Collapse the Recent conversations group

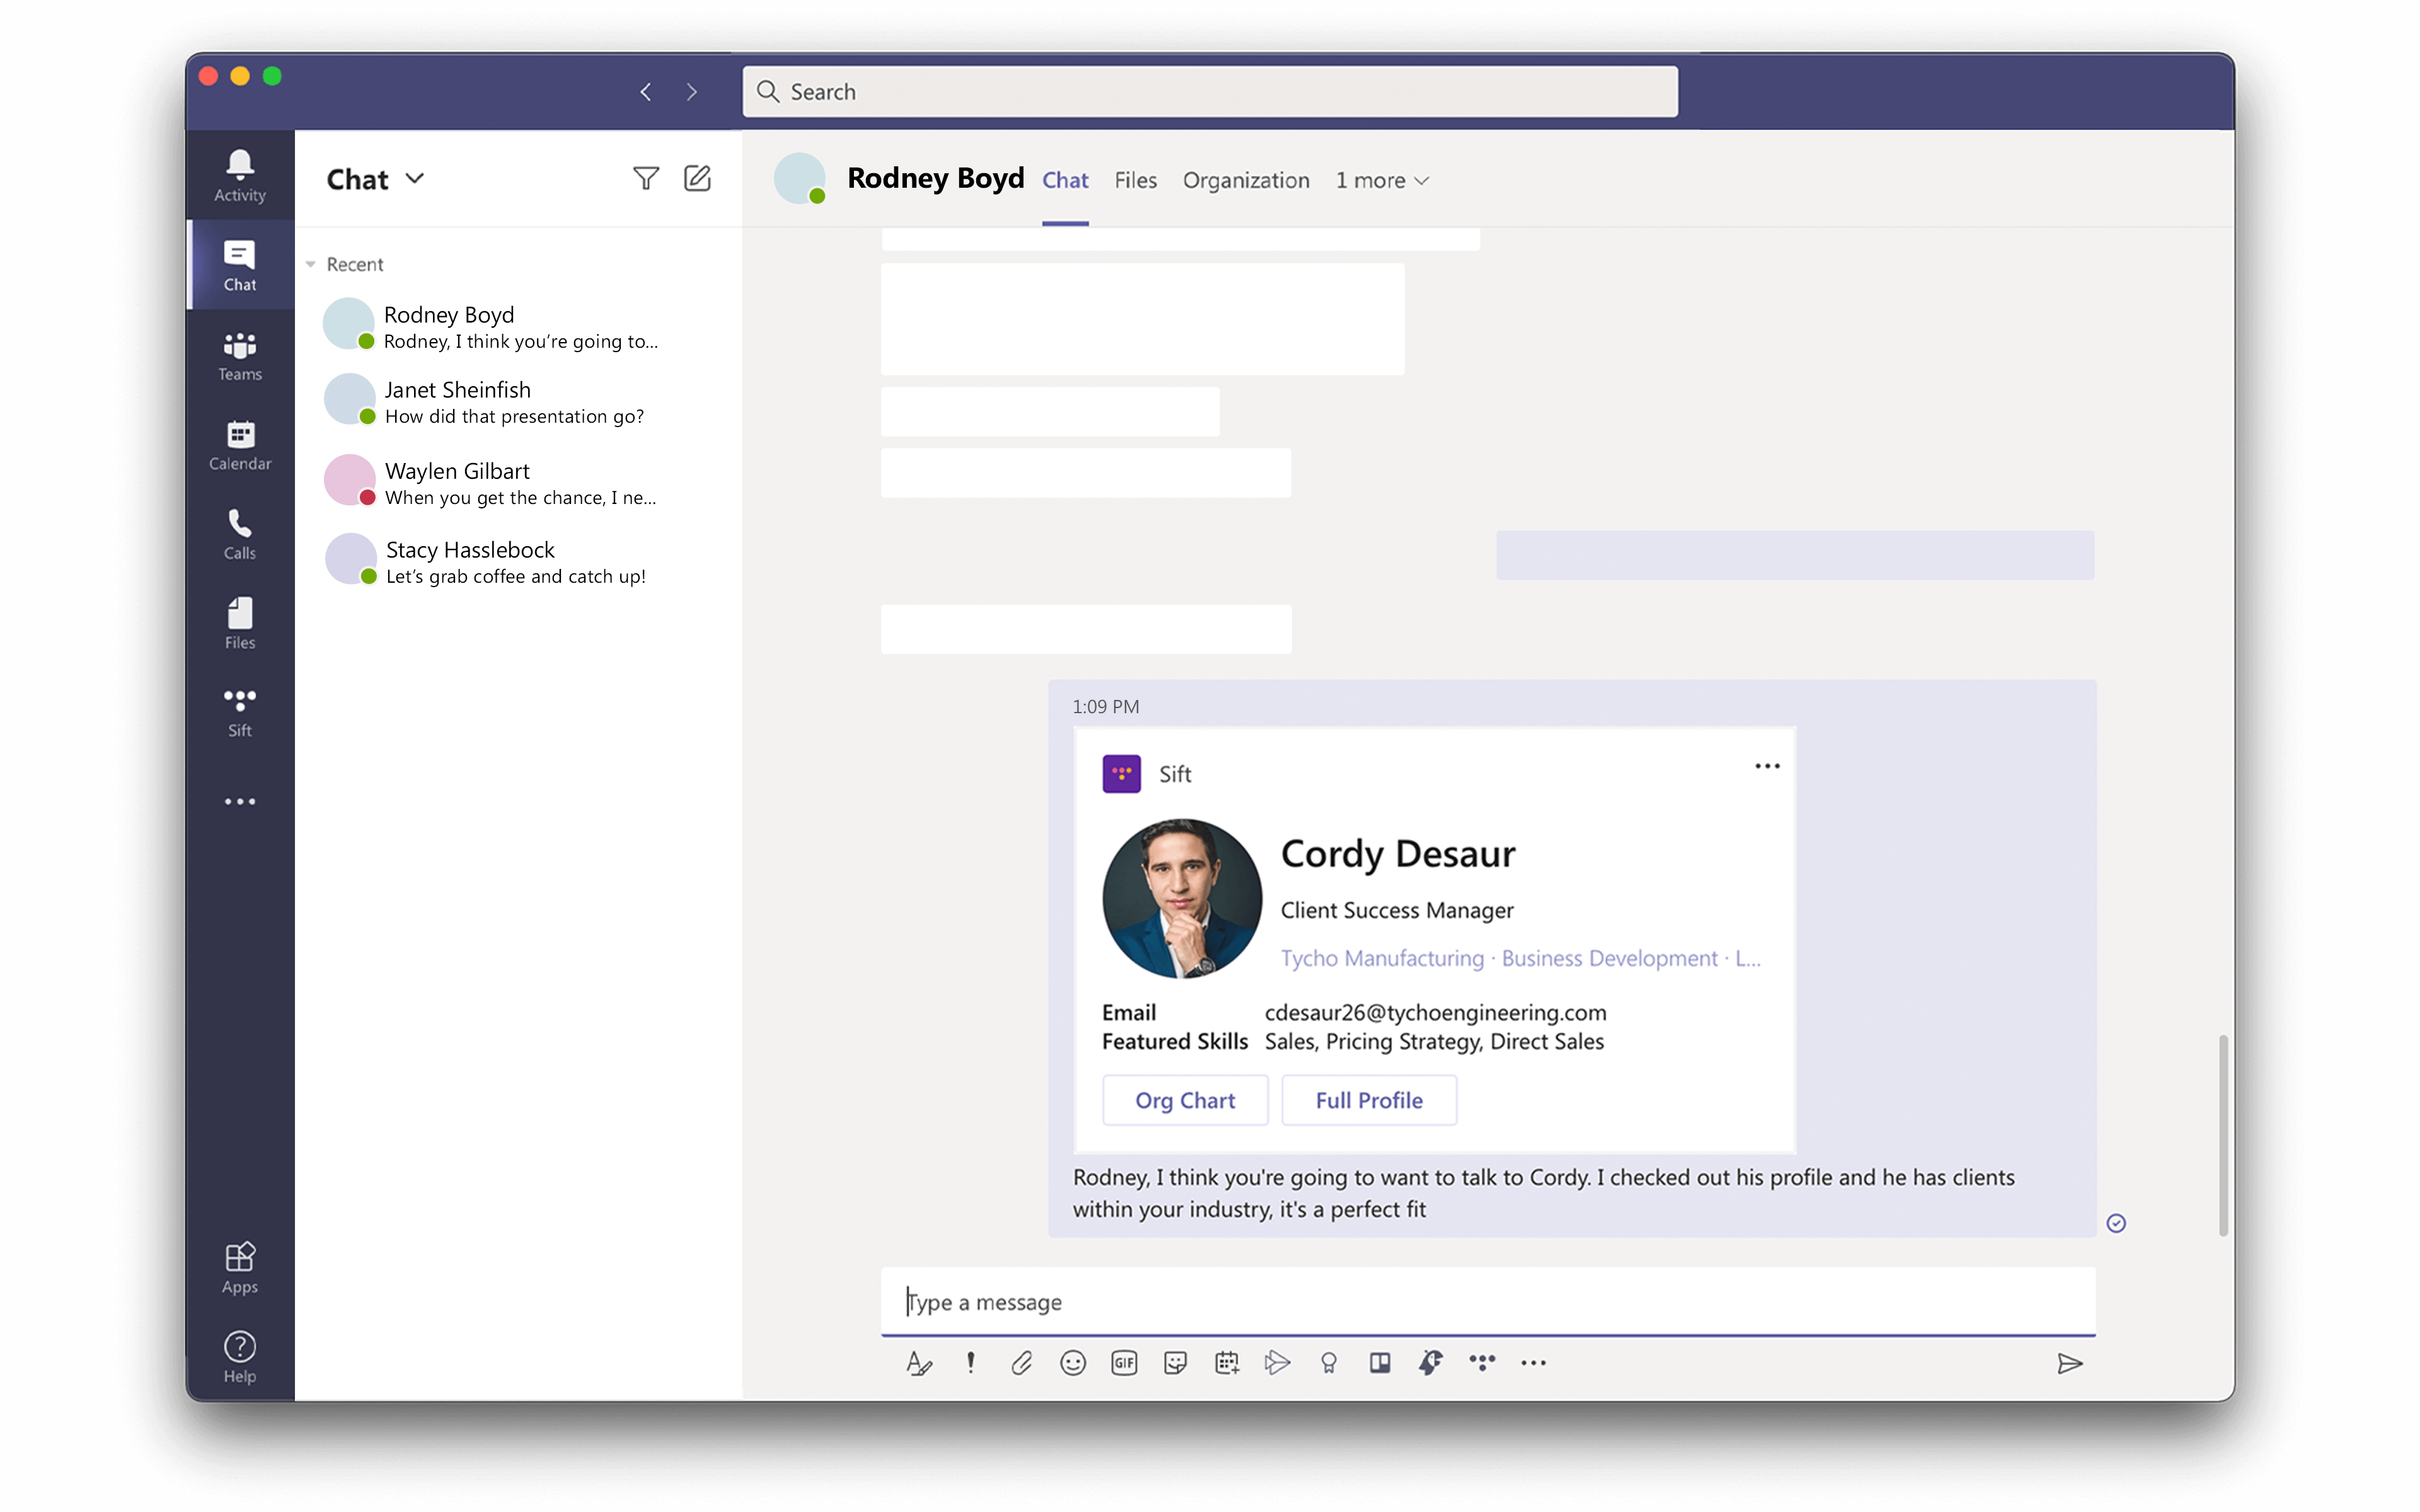(x=310, y=264)
